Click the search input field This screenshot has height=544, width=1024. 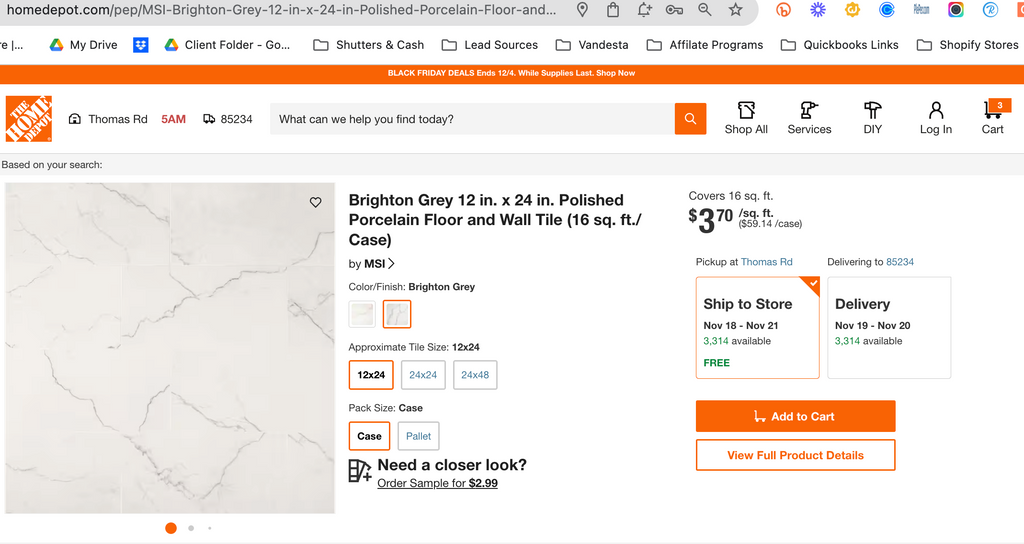(472, 119)
